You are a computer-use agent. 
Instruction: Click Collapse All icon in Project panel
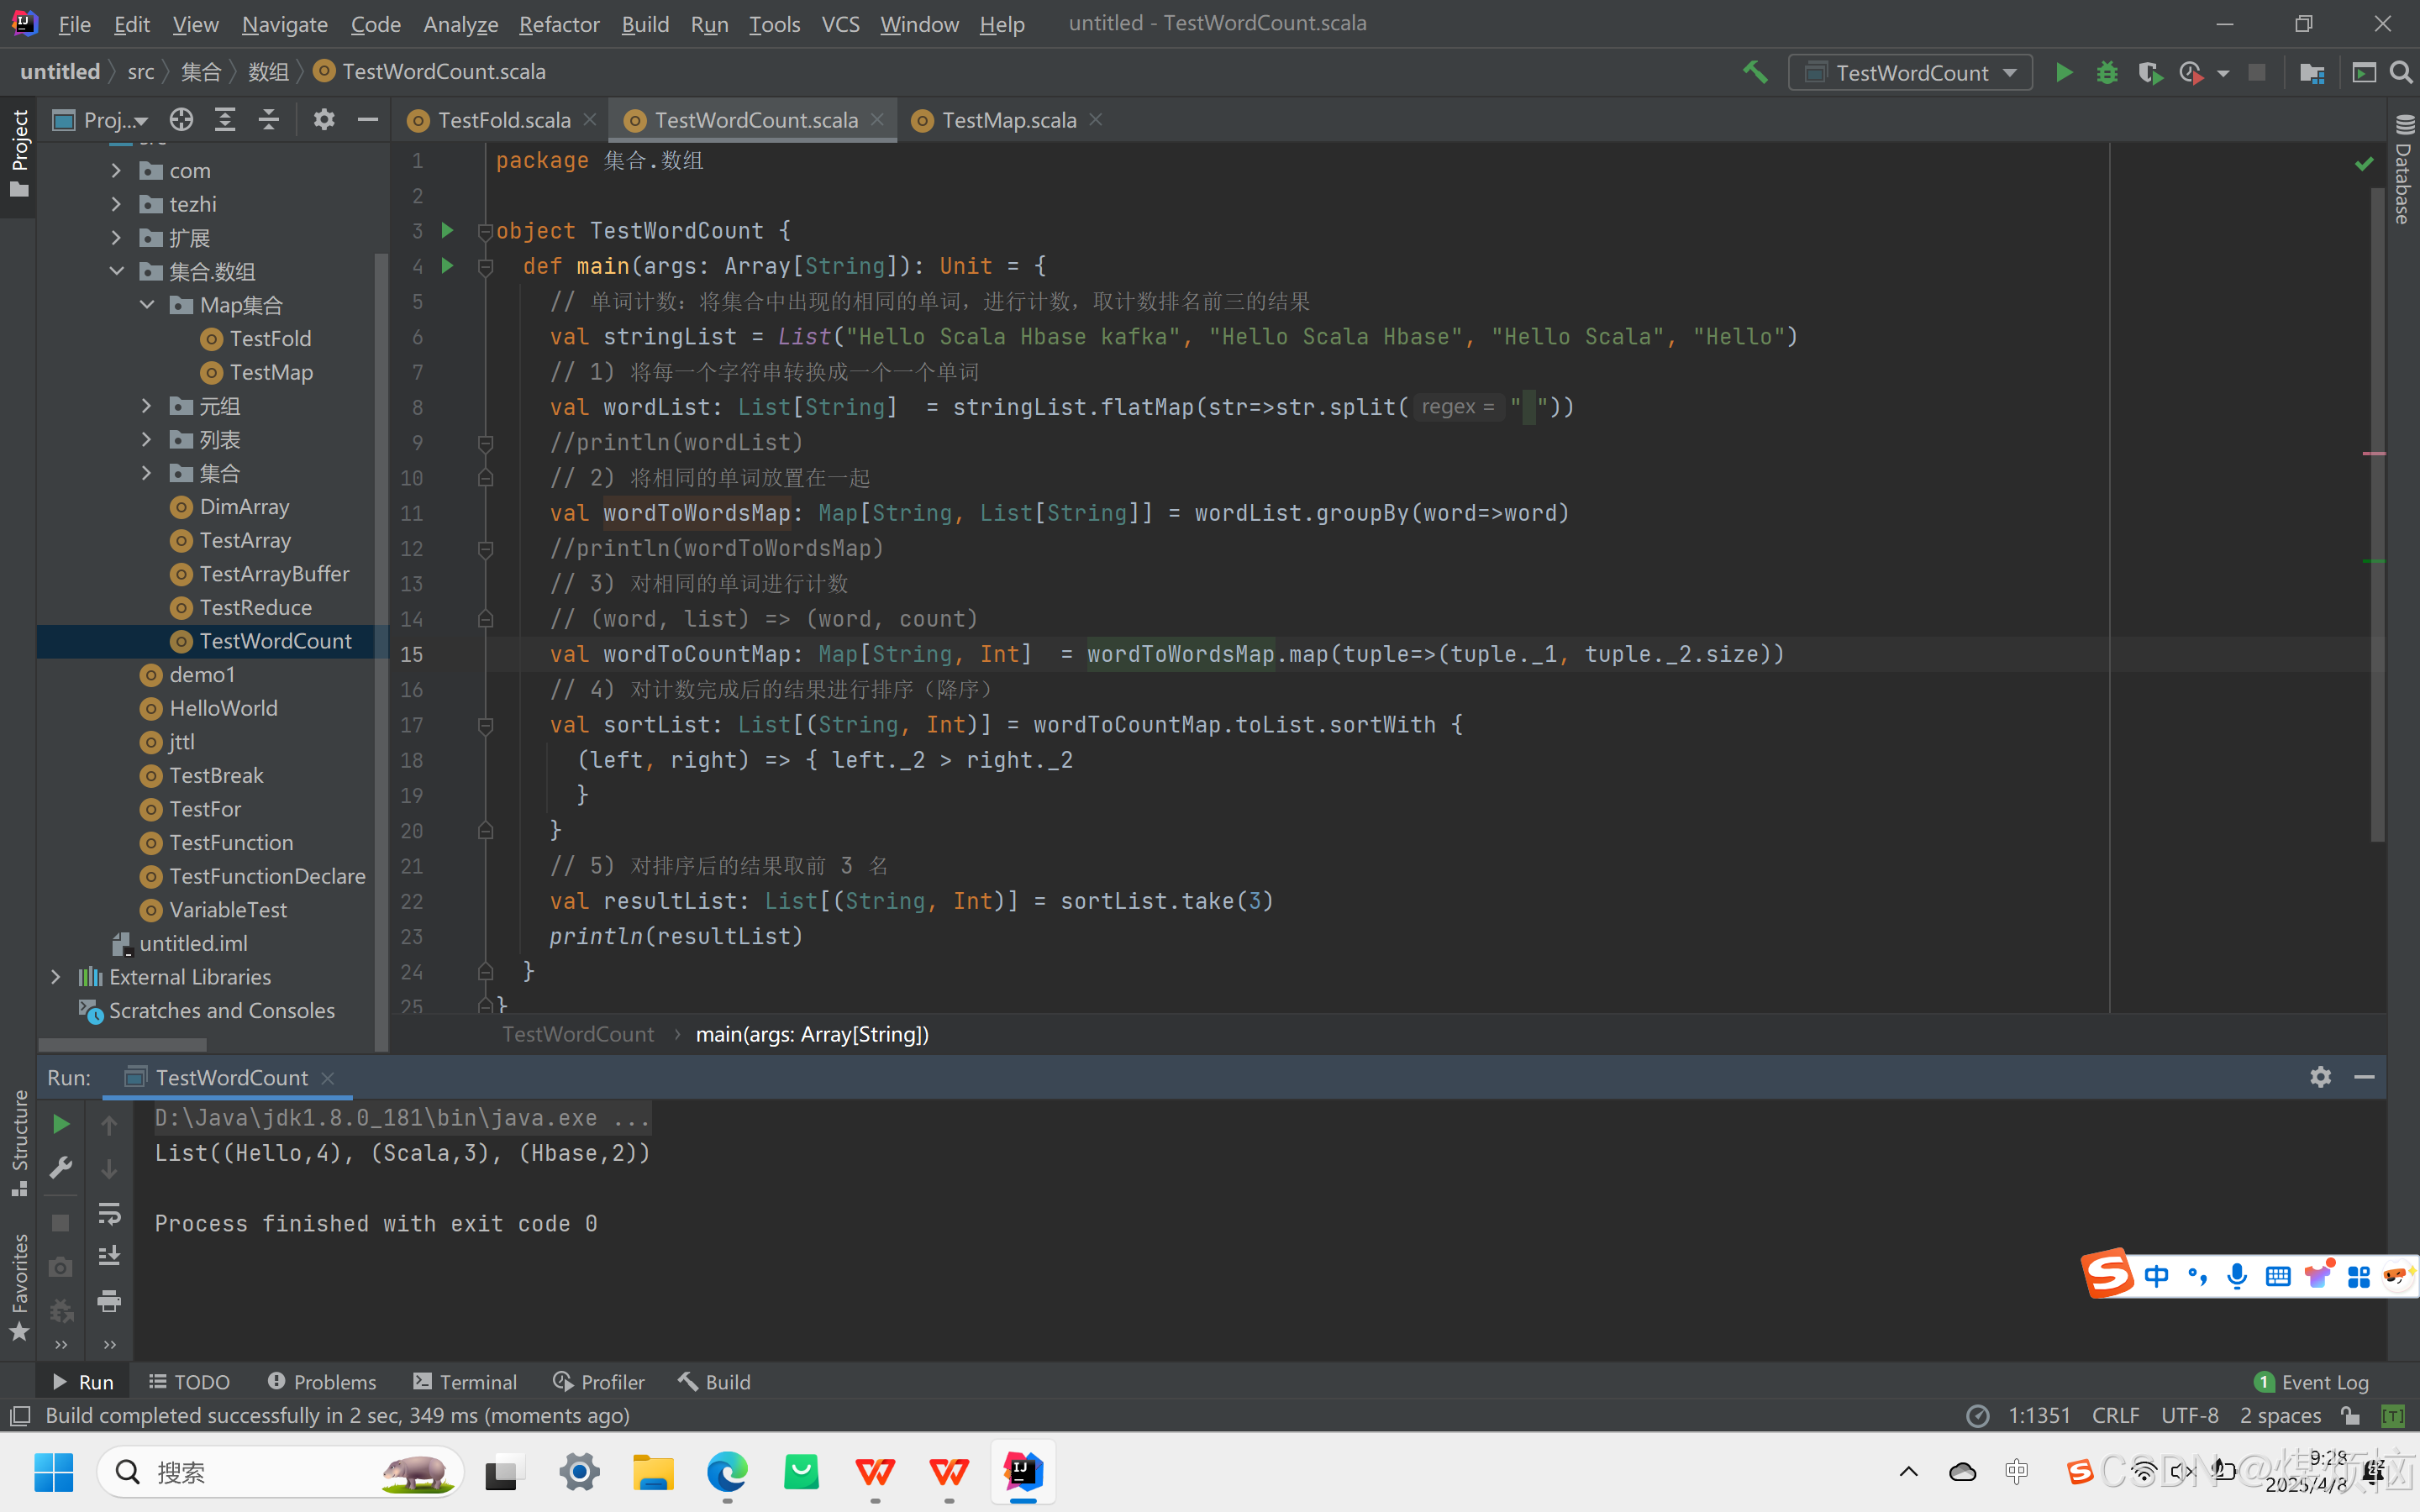(269, 120)
